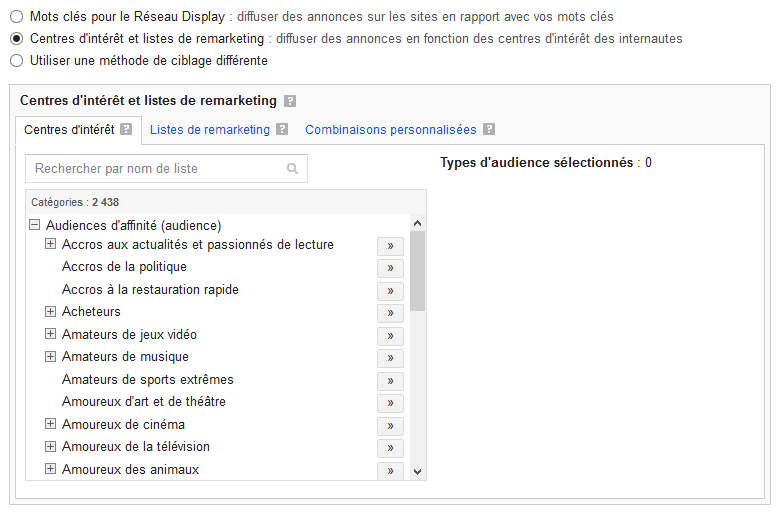
Task: Open help icon beside Listes de remarketing
Action: pos(282,129)
